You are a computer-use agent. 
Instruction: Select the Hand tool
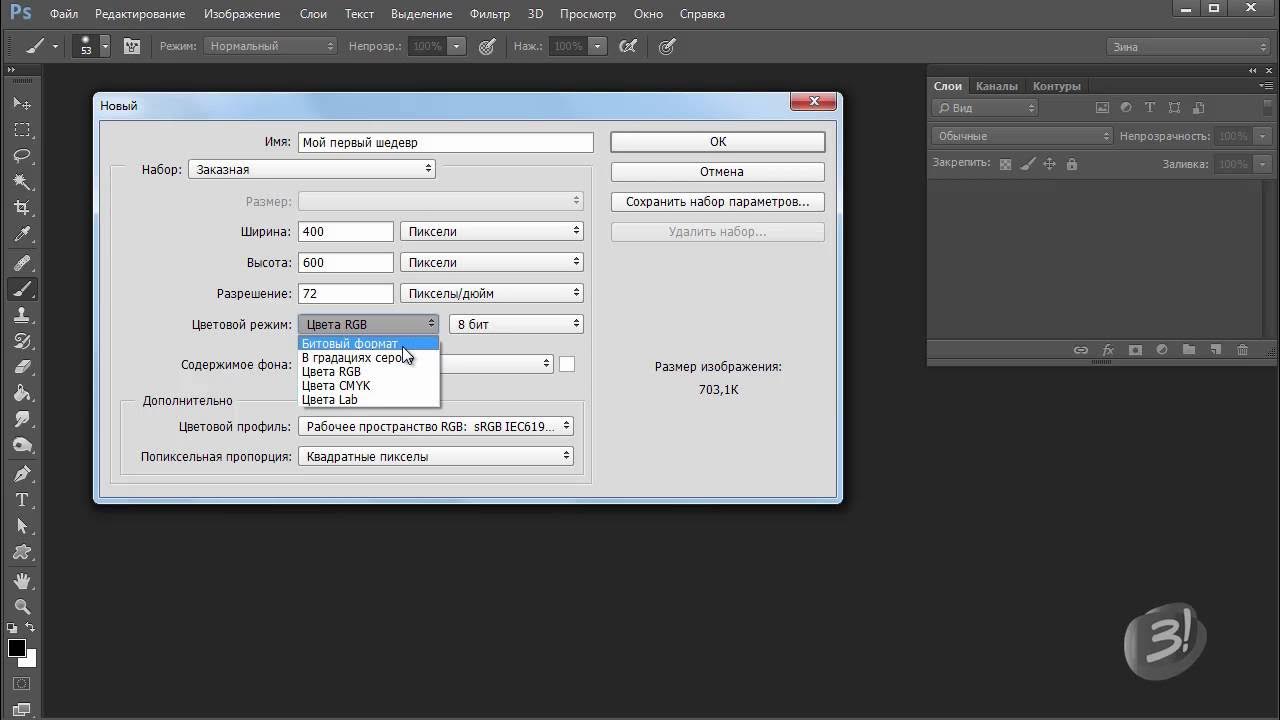[x=22, y=581]
